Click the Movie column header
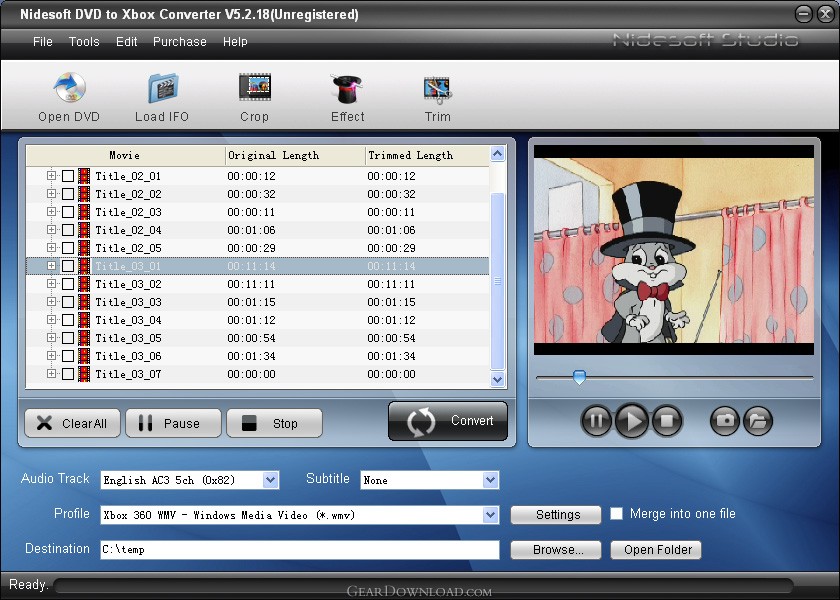The width and height of the screenshot is (840, 600). 125,155
